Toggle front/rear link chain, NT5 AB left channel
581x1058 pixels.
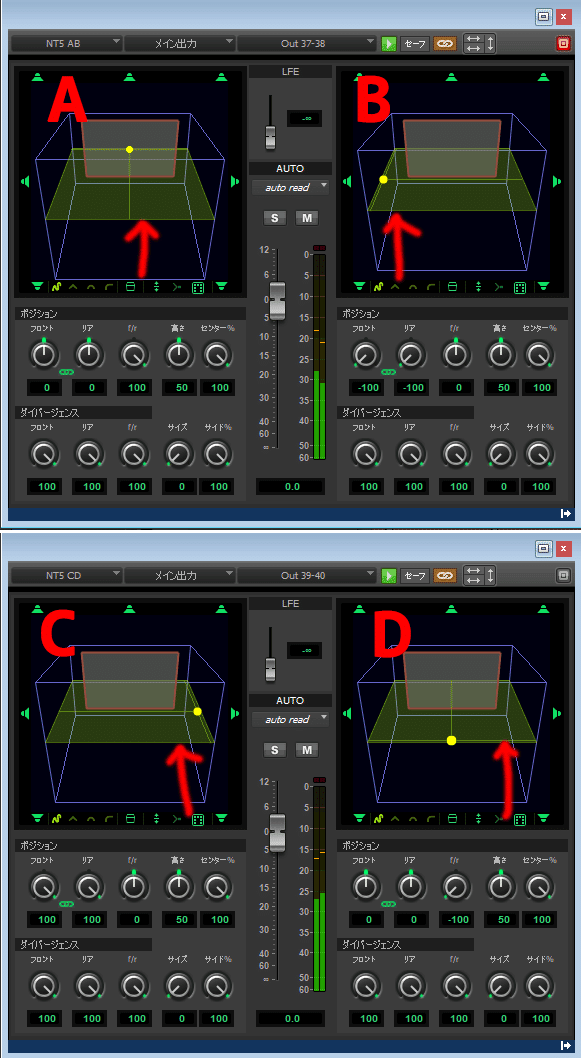tap(67, 372)
